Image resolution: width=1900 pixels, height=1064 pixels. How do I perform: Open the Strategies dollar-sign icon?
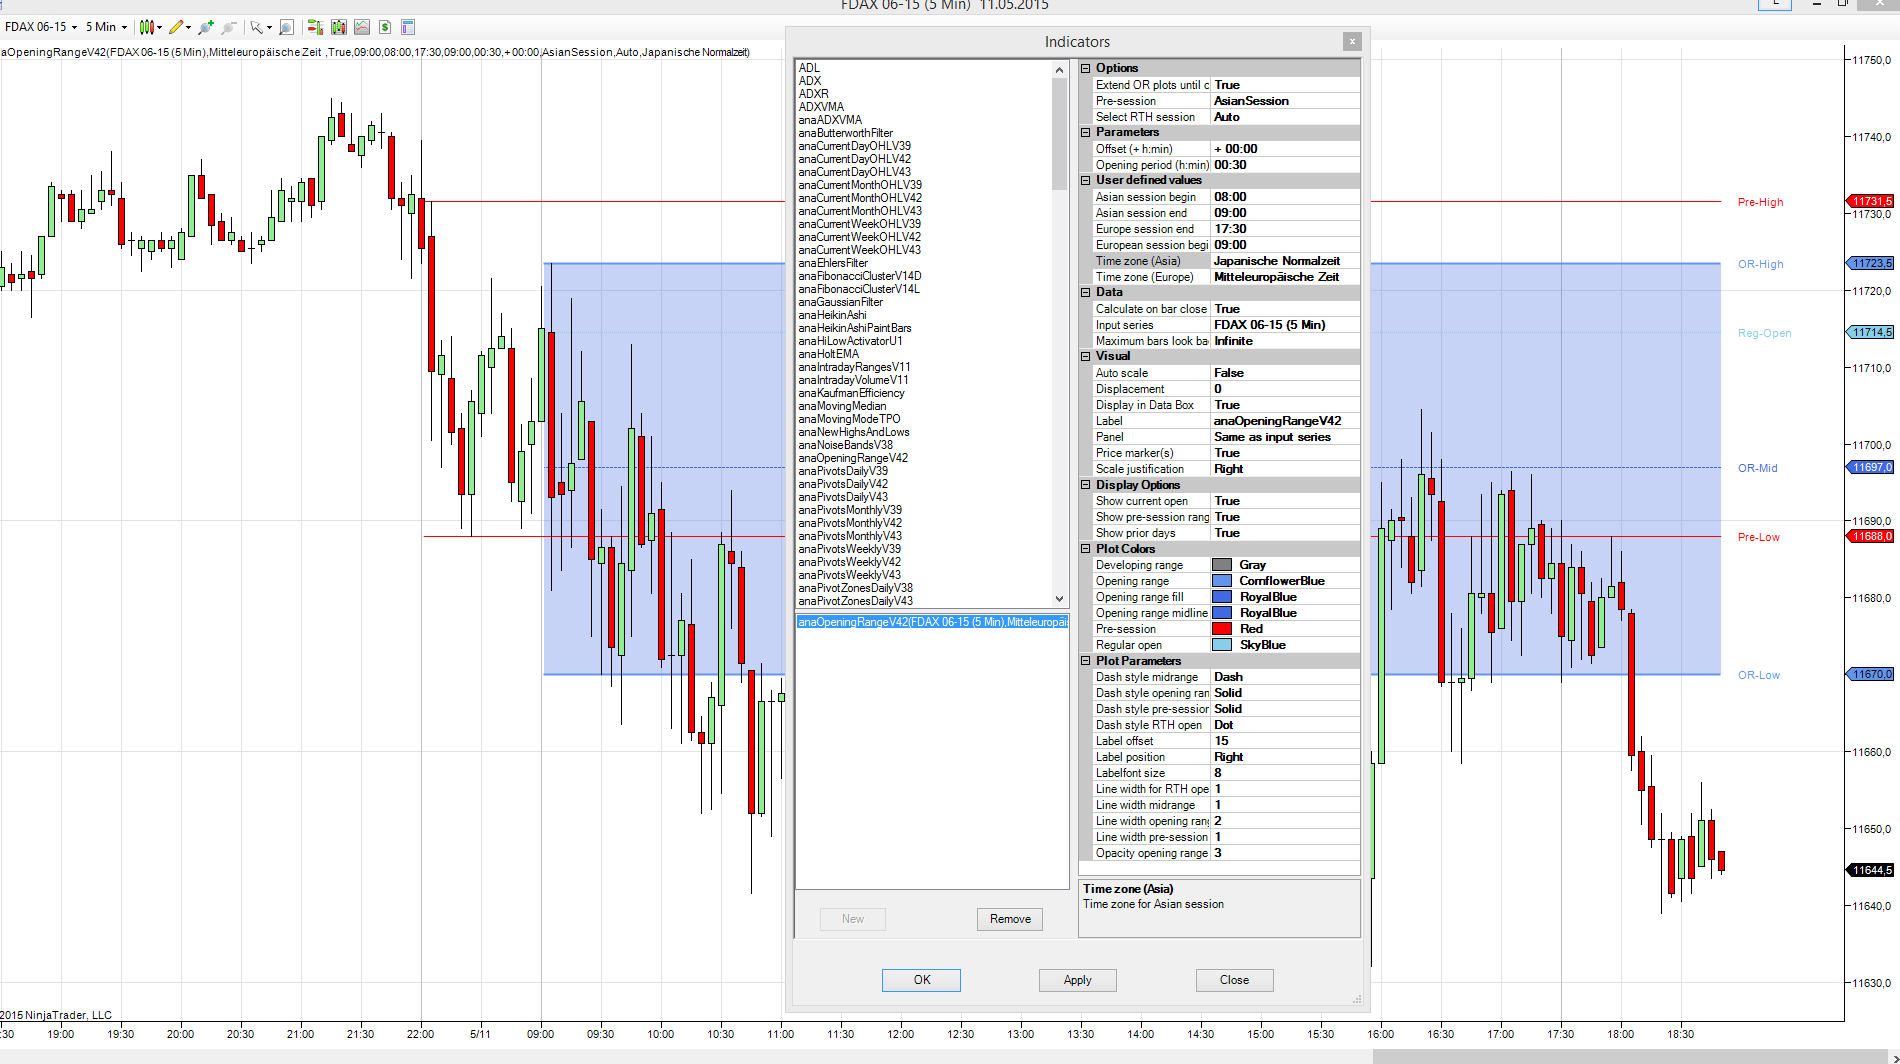pos(385,27)
